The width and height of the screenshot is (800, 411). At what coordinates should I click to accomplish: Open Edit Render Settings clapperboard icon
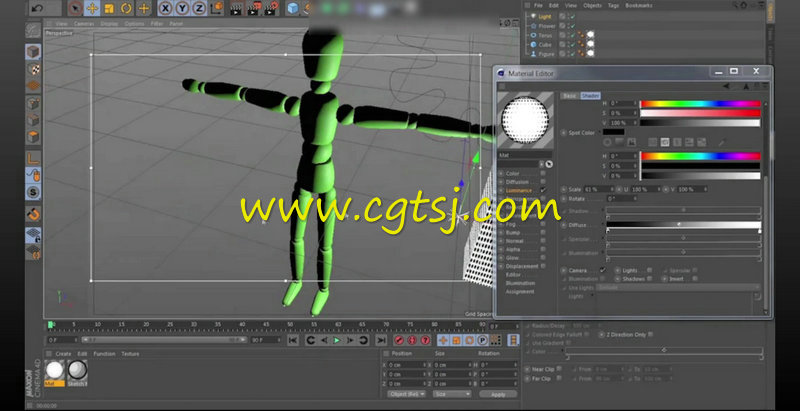pyautogui.click(x=271, y=8)
